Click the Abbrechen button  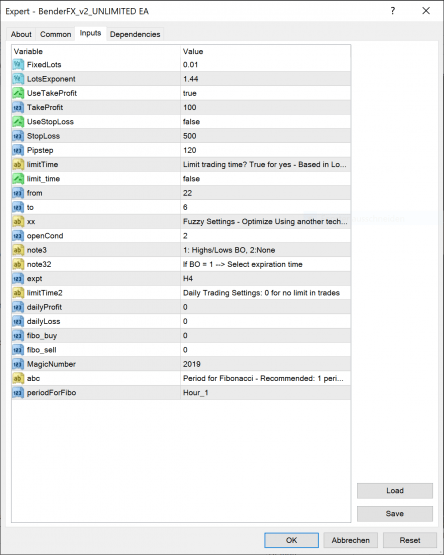click(351, 540)
